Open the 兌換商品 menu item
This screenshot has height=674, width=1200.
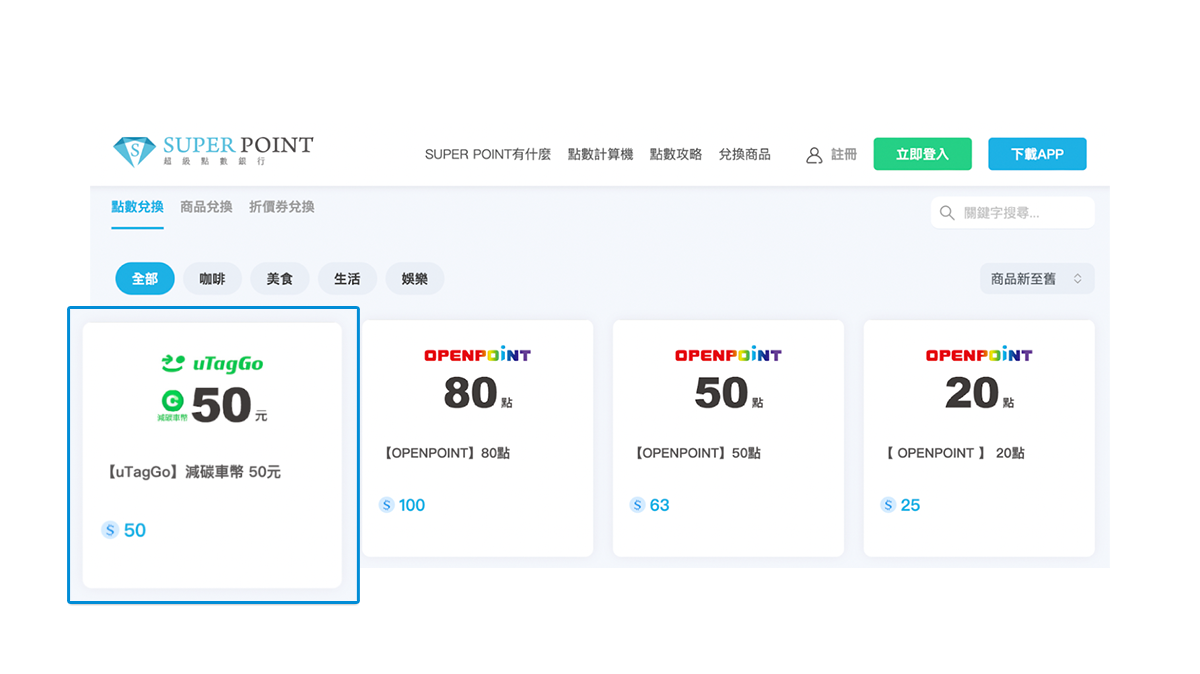click(745, 154)
